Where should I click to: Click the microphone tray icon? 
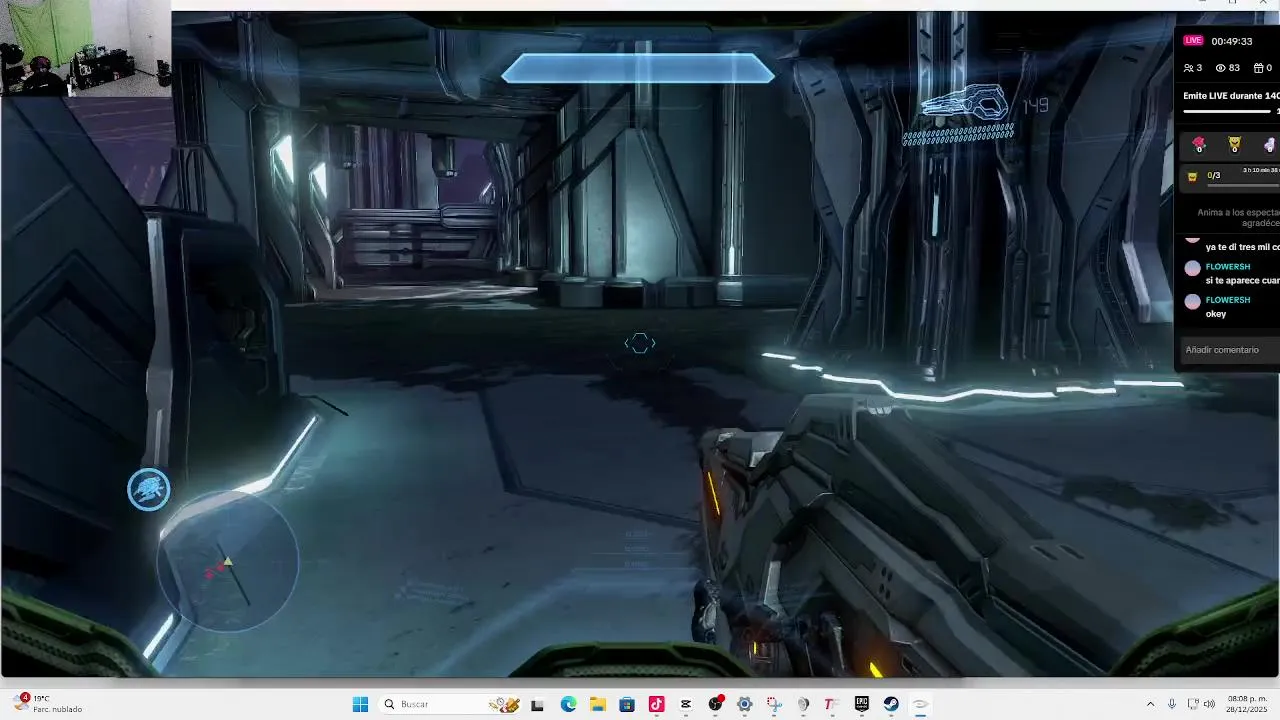pos(1172,704)
